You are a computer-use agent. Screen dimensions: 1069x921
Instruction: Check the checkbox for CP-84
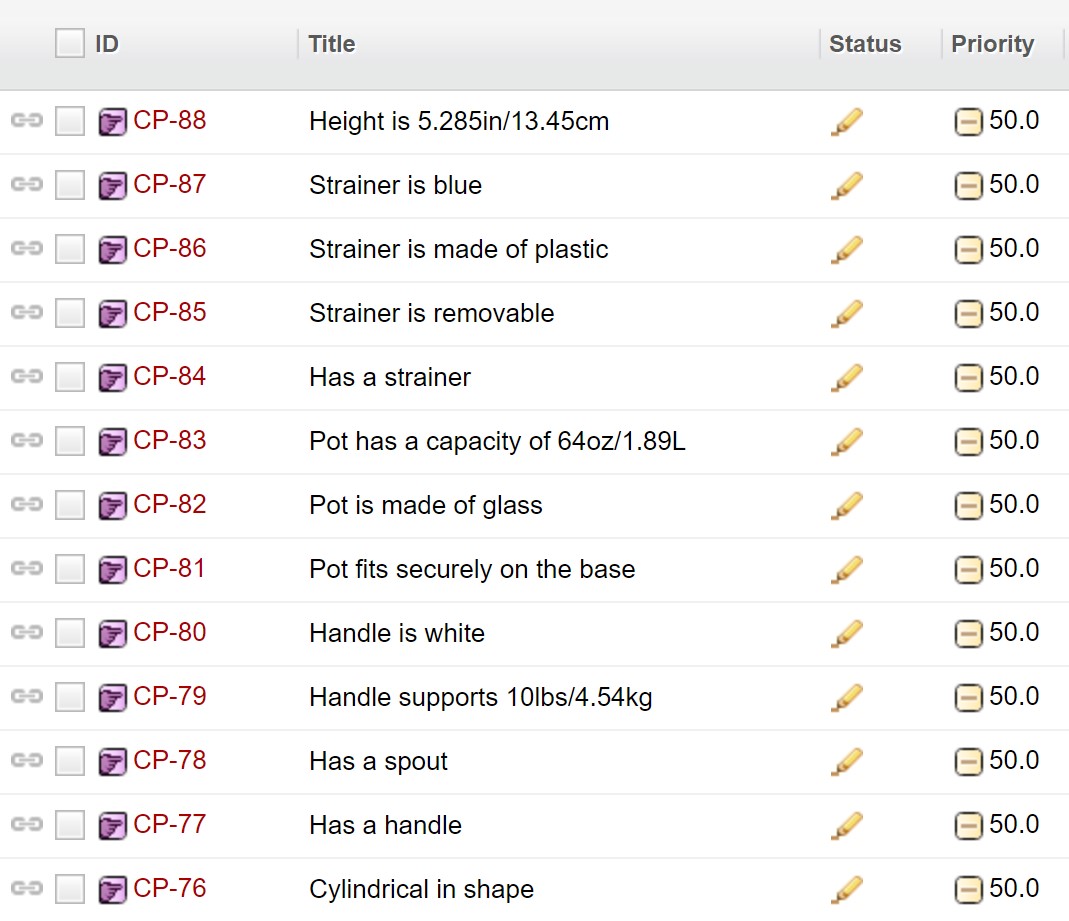(x=69, y=377)
